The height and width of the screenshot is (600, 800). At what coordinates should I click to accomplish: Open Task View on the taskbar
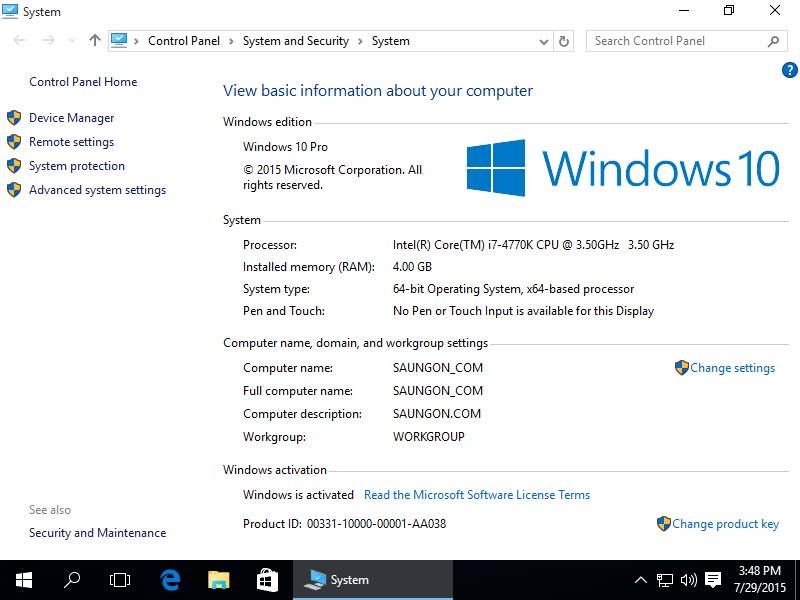[119, 579]
